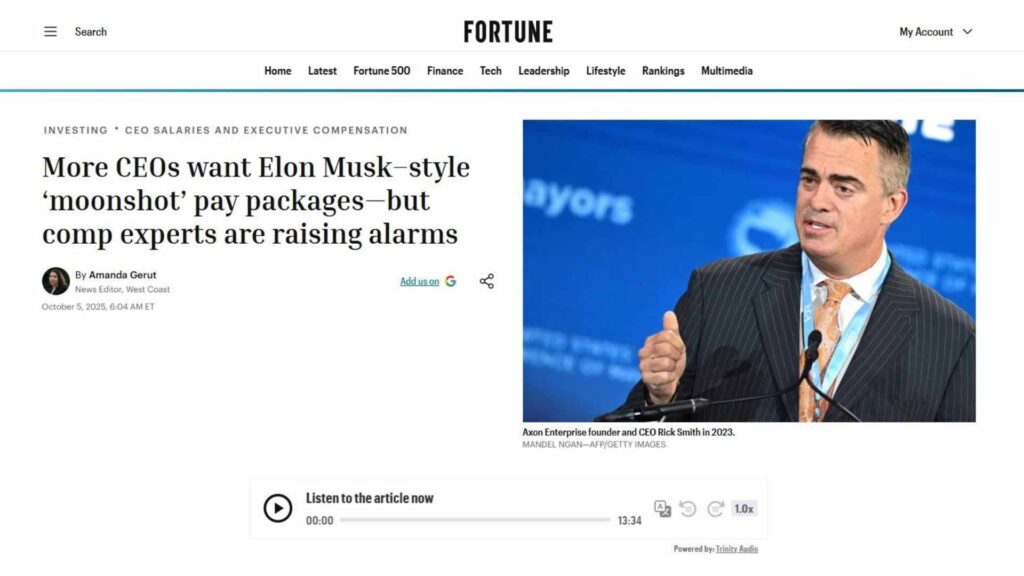Viewport: 1024px width, 576px height.
Task: Open the Fortune 500 menu item
Action: coord(381,71)
